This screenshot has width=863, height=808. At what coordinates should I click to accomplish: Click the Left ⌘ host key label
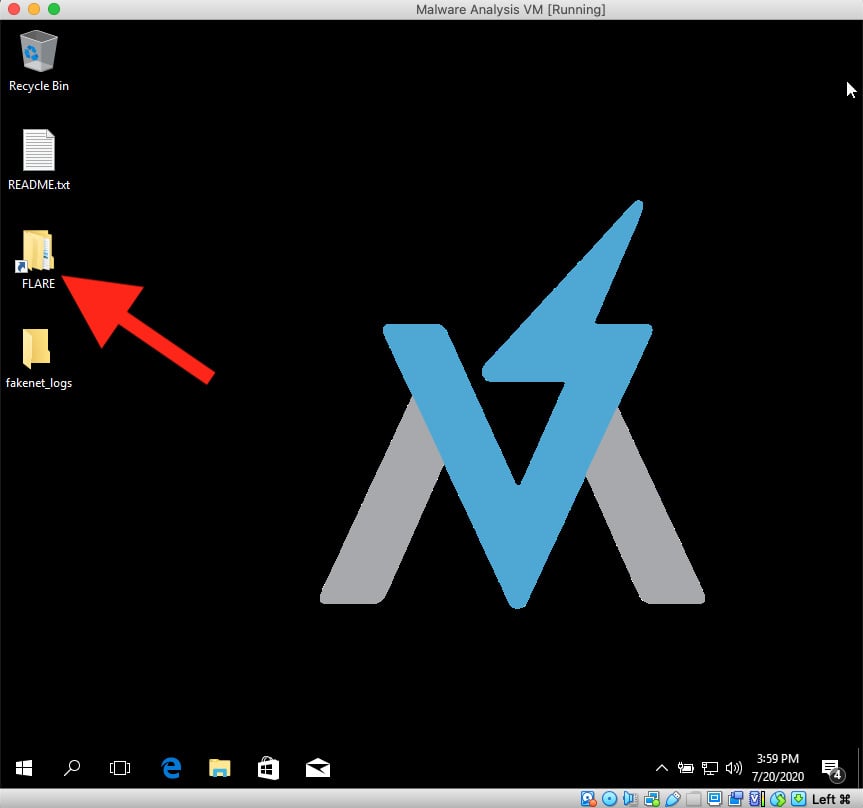click(832, 799)
